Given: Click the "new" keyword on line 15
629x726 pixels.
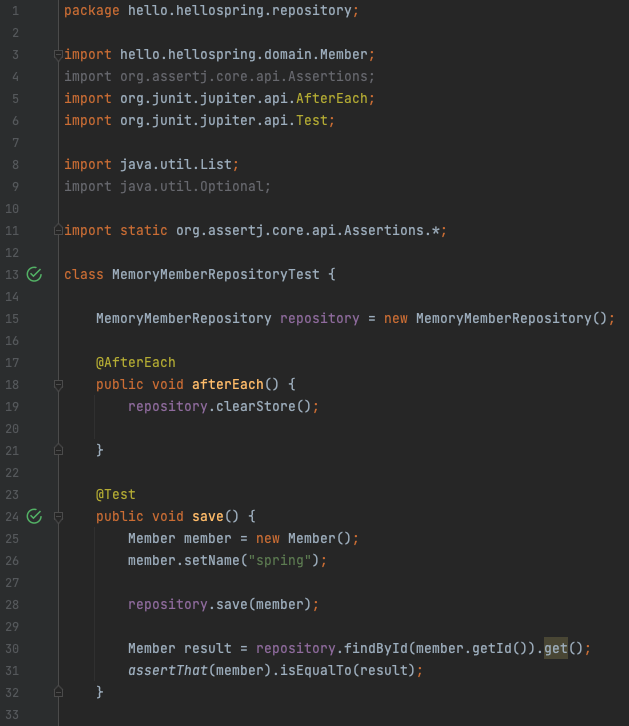Looking at the screenshot, I should [x=396, y=319].
